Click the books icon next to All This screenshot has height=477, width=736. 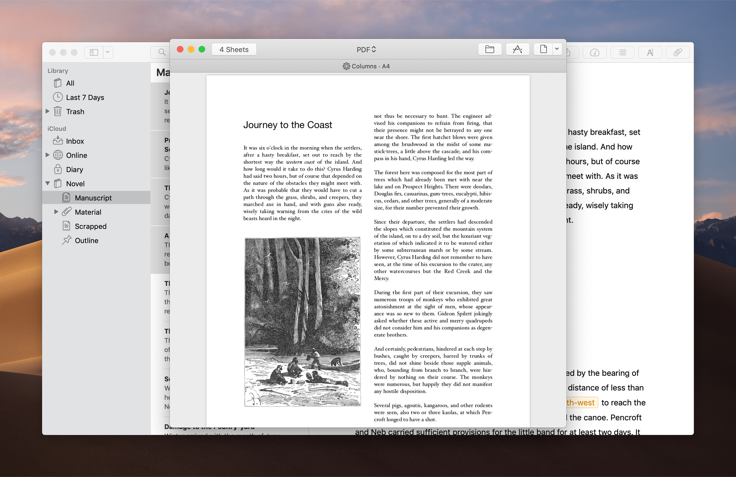(58, 83)
